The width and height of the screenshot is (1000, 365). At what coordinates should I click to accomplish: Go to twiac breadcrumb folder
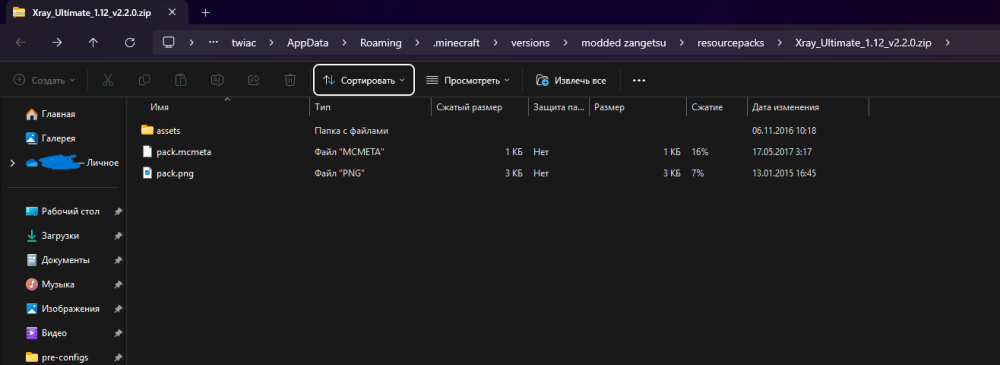tap(243, 43)
